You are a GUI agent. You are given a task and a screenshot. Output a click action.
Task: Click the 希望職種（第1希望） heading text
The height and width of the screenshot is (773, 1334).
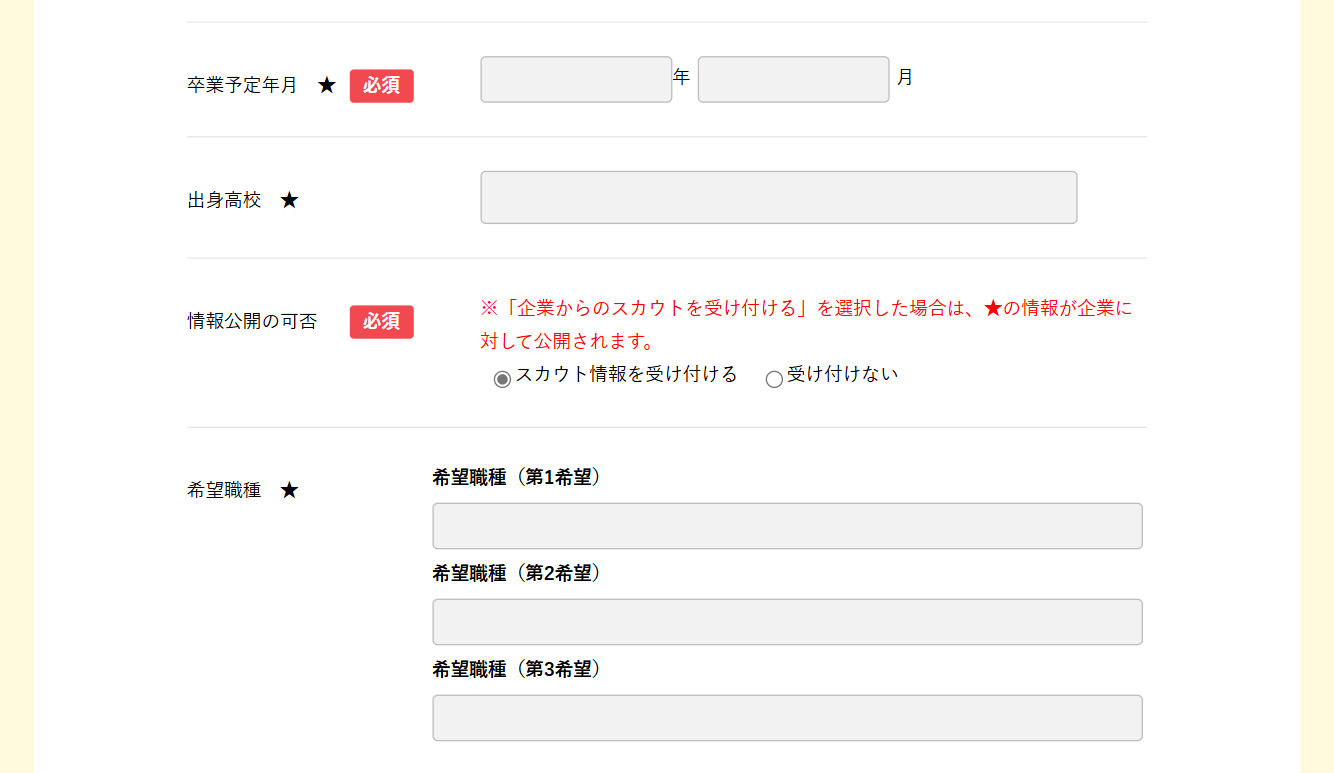point(518,478)
